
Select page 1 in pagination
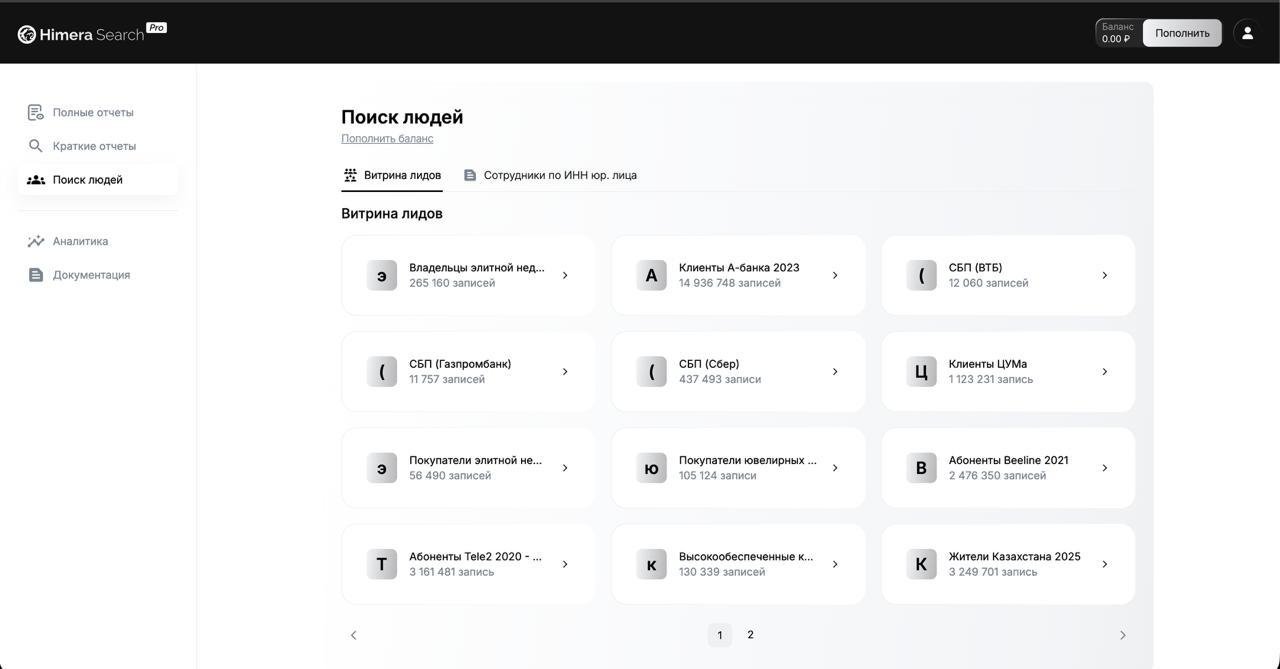(720, 635)
